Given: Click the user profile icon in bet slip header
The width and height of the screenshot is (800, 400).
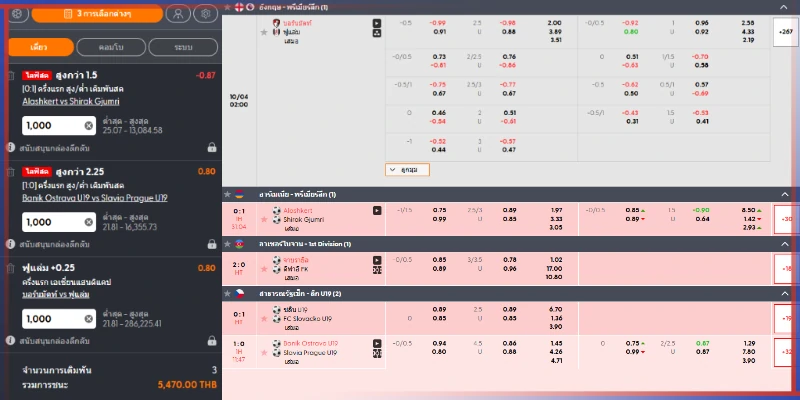Looking at the screenshot, I should click(176, 14).
